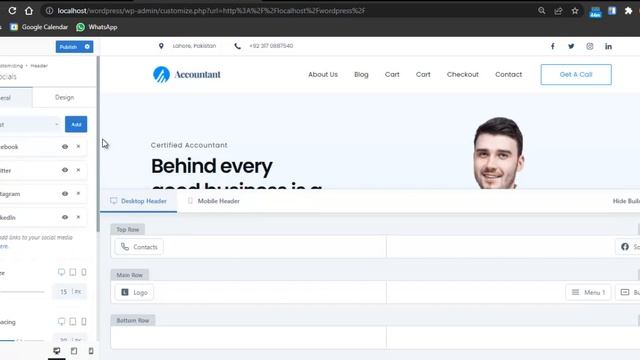Click the Main Row label
This screenshot has width=640, height=360.
tap(129, 275)
